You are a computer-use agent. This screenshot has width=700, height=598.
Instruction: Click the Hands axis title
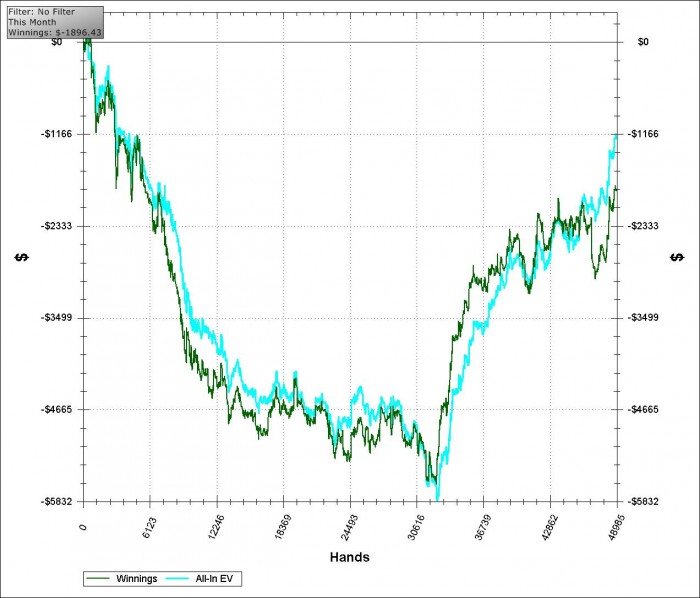click(350, 557)
